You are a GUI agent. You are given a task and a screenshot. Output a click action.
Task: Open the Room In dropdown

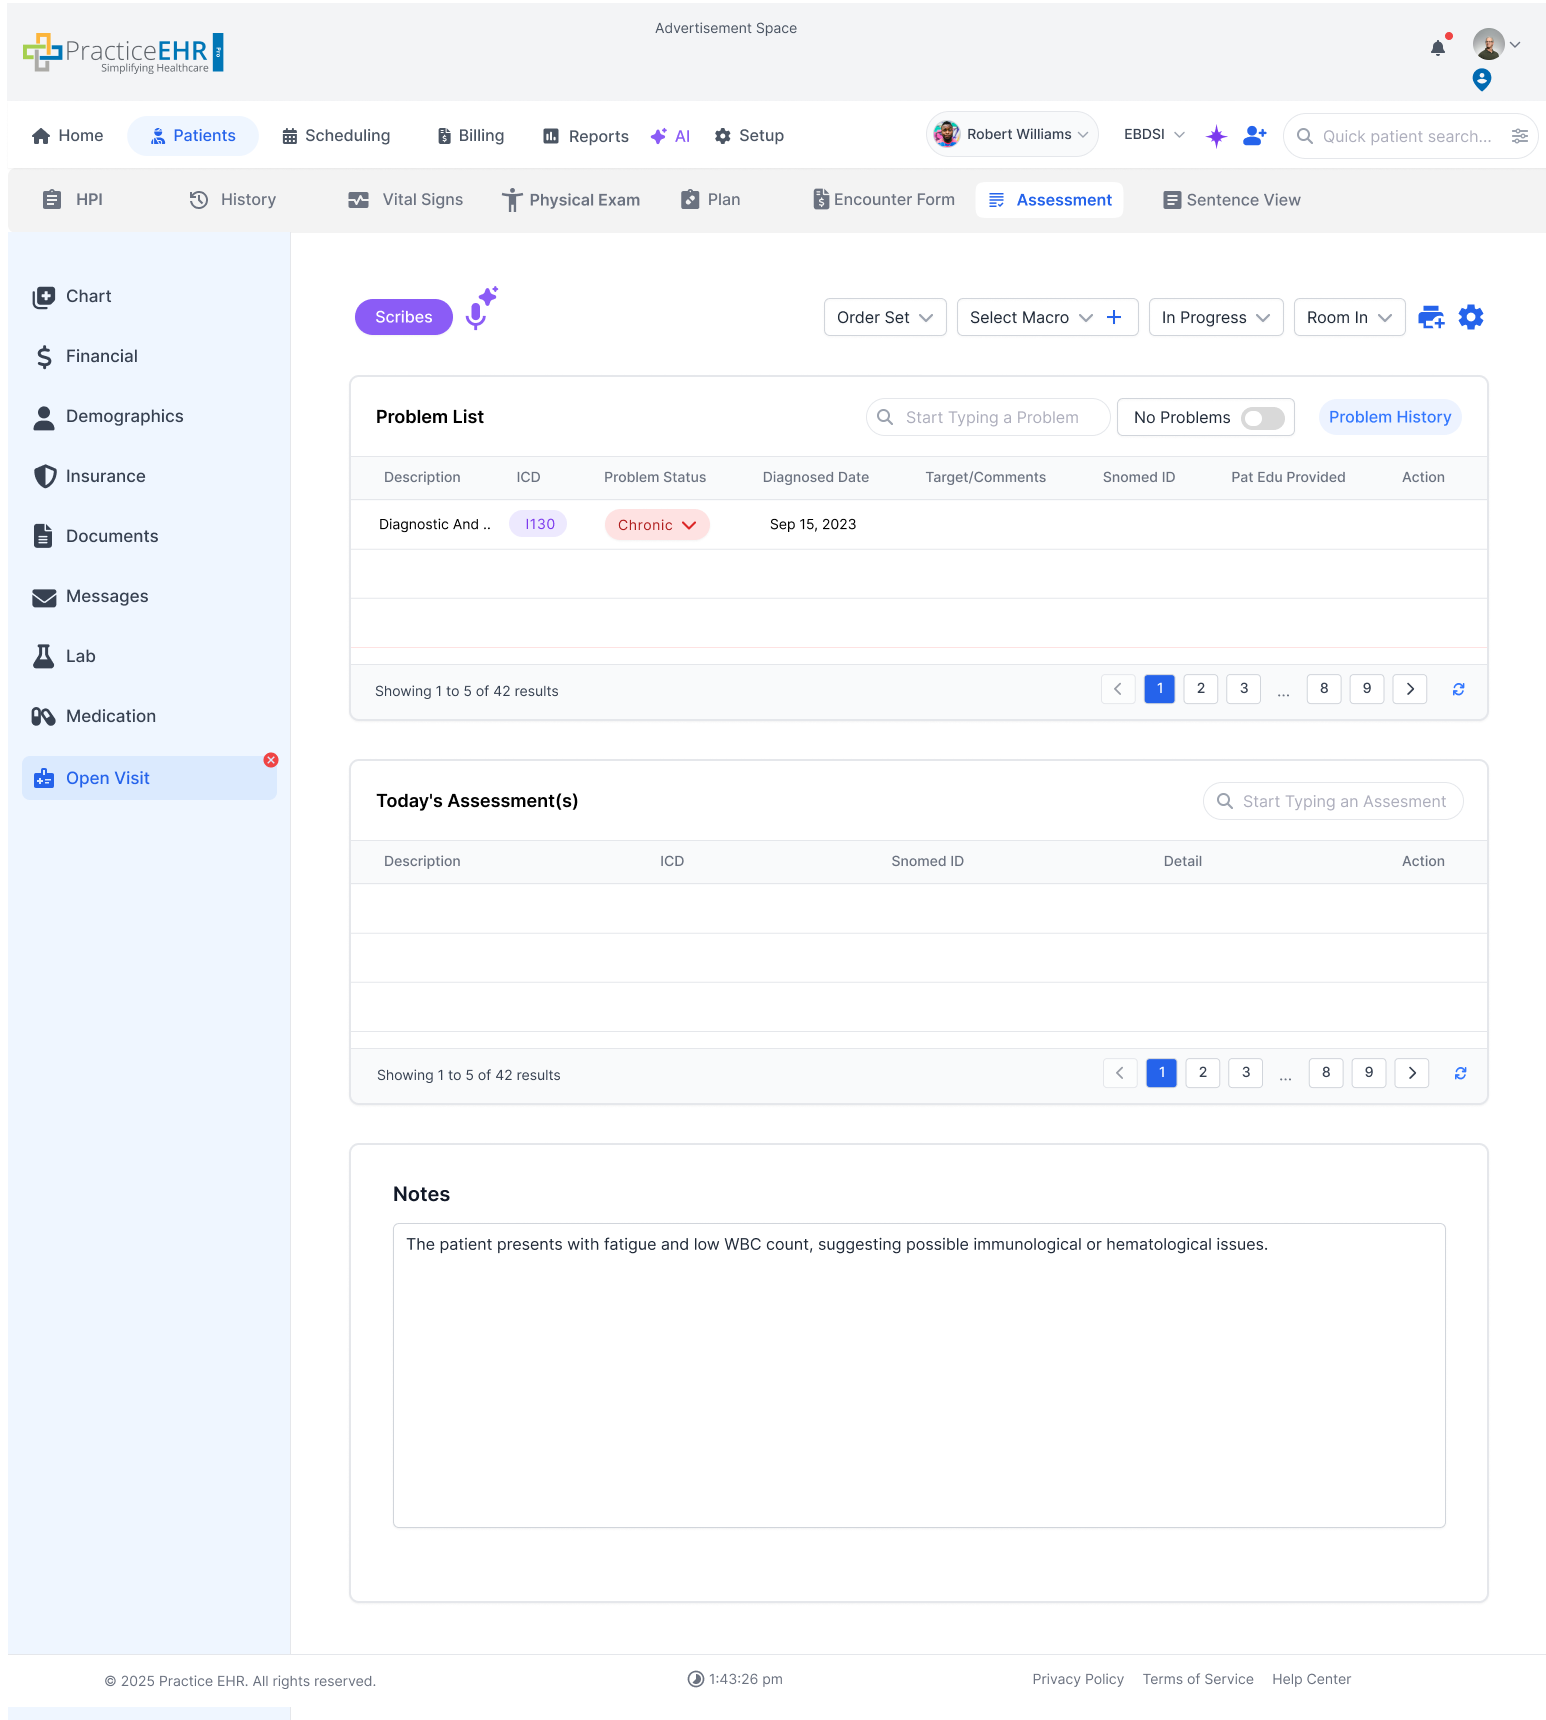(x=1348, y=317)
